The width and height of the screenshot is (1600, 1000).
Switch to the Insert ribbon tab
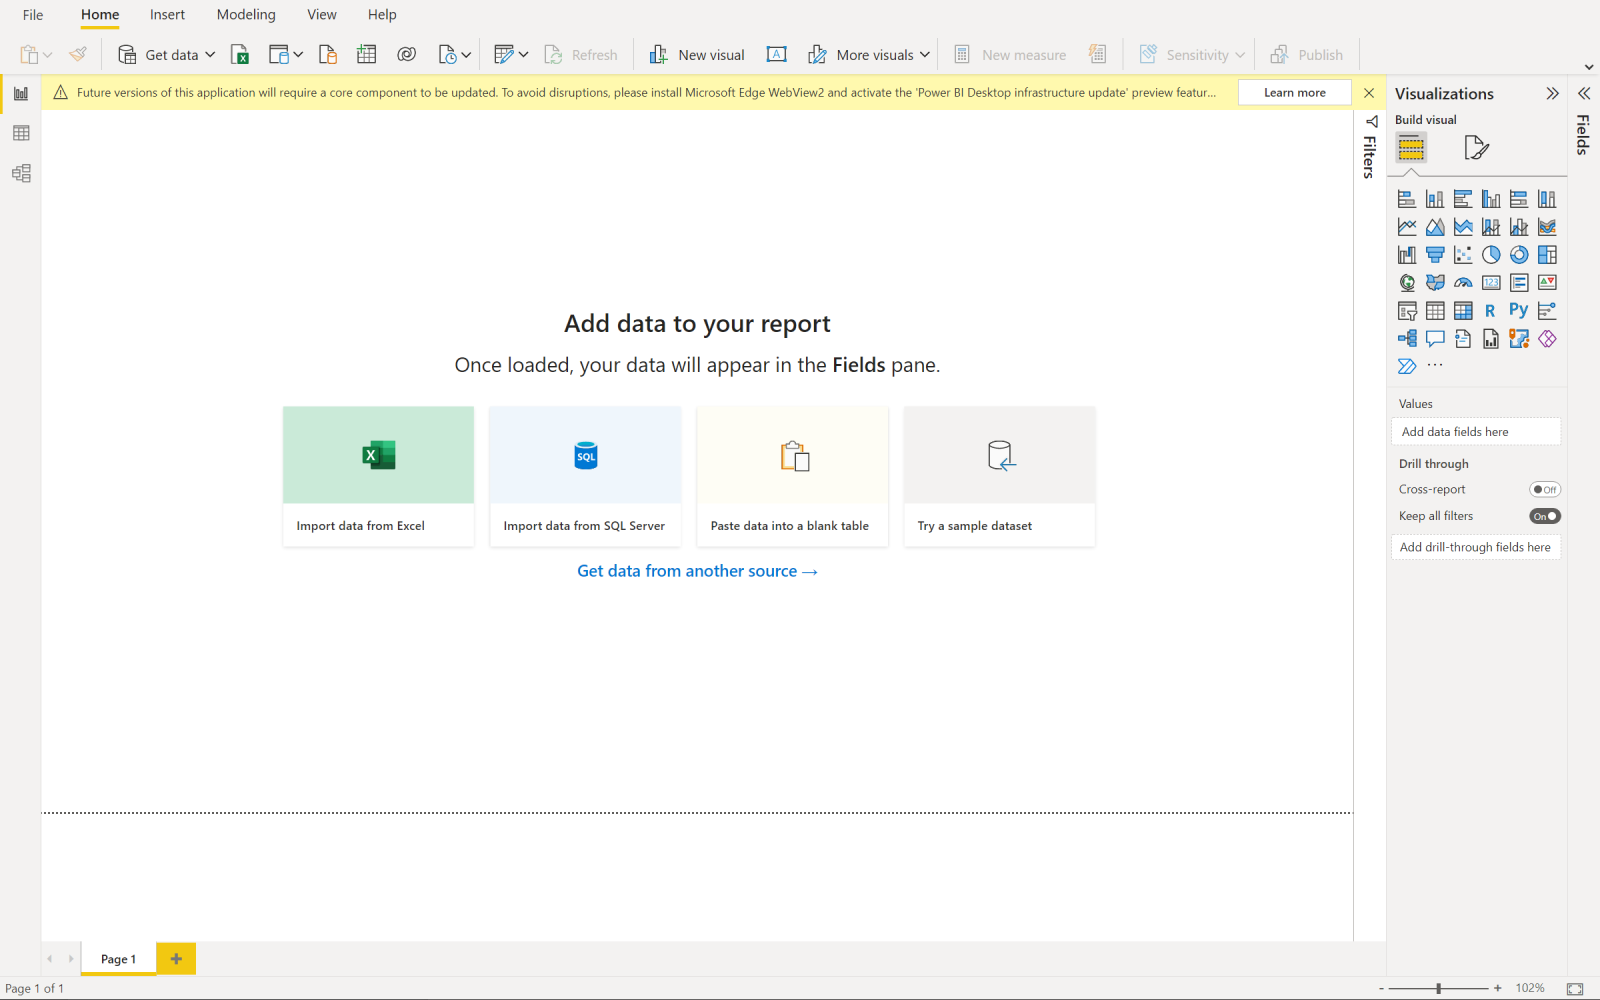pyautogui.click(x=166, y=14)
